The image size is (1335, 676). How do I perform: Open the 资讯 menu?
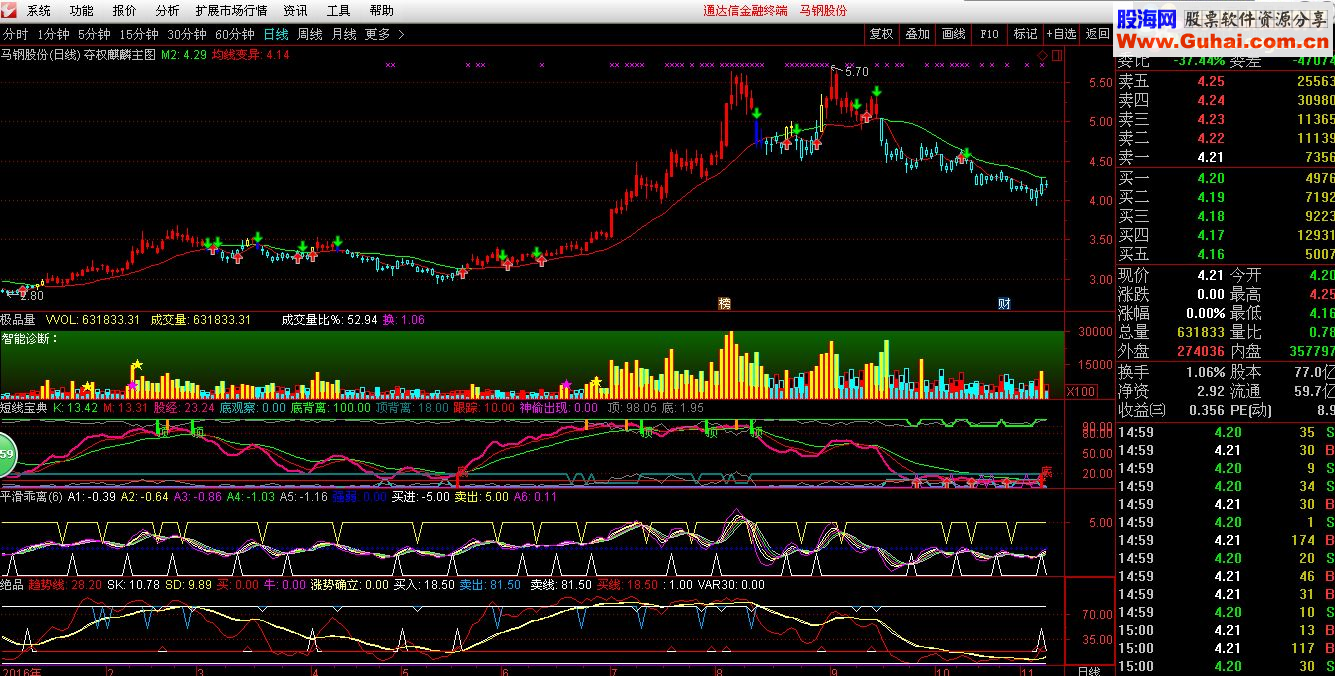point(295,11)
